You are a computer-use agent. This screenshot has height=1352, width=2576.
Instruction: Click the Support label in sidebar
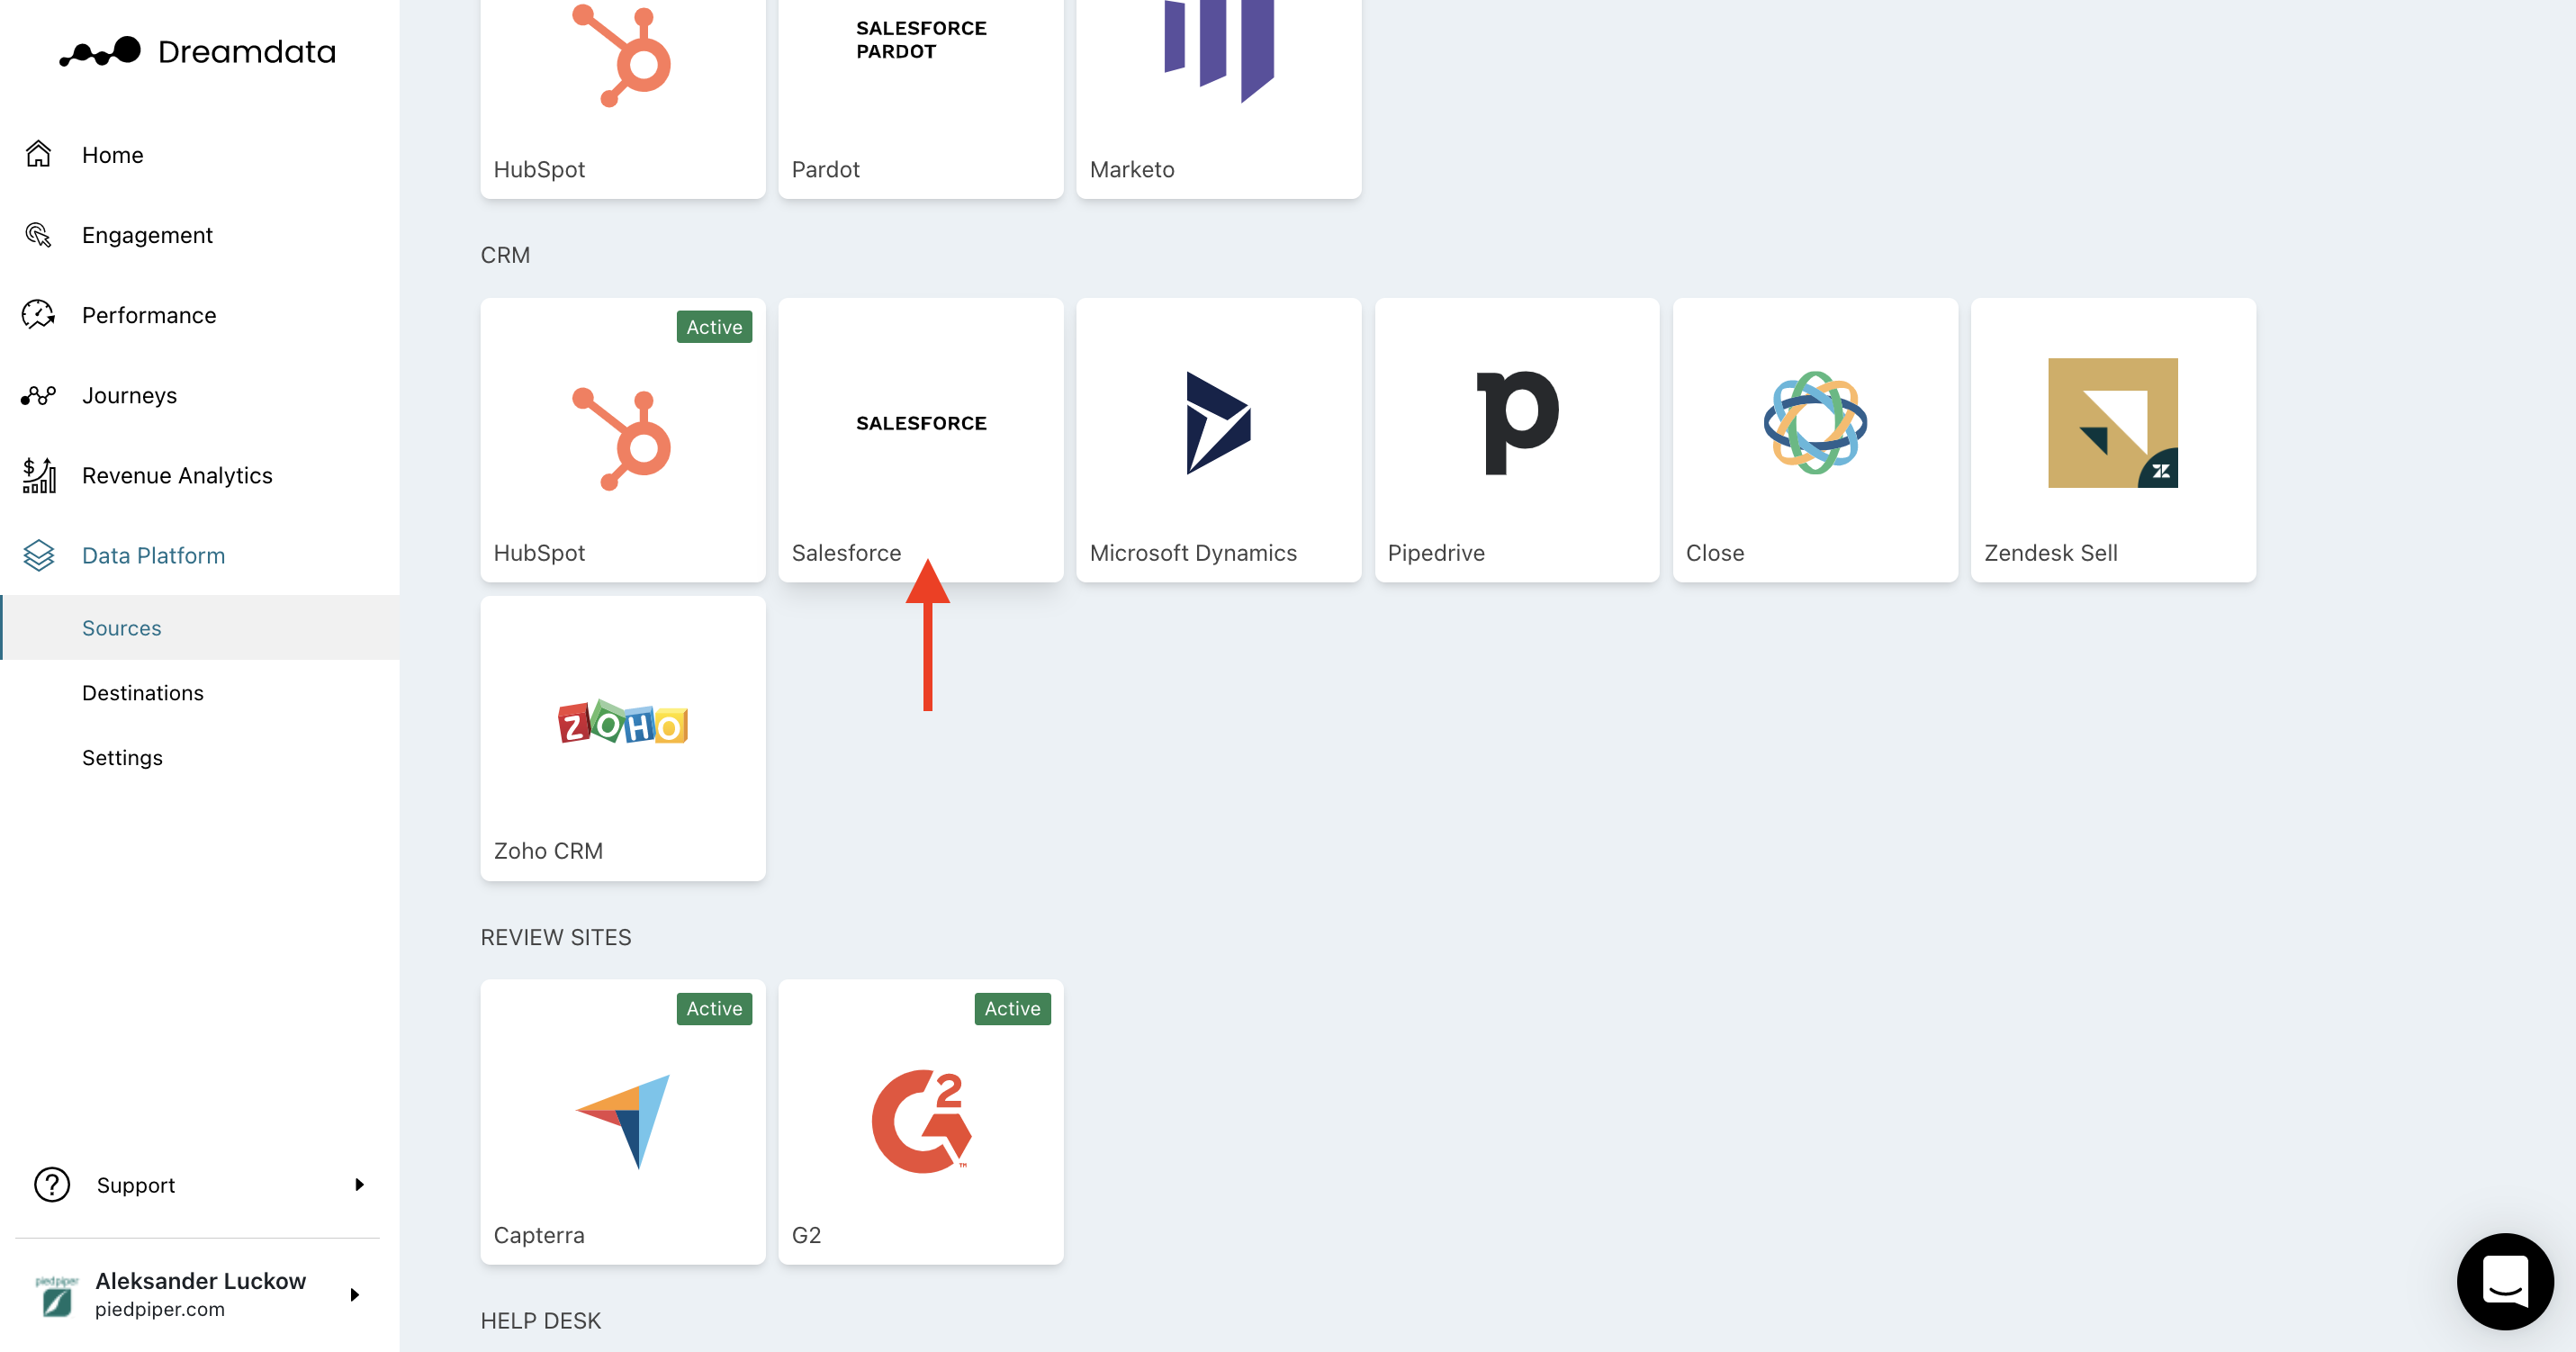tap(135, 1185)
